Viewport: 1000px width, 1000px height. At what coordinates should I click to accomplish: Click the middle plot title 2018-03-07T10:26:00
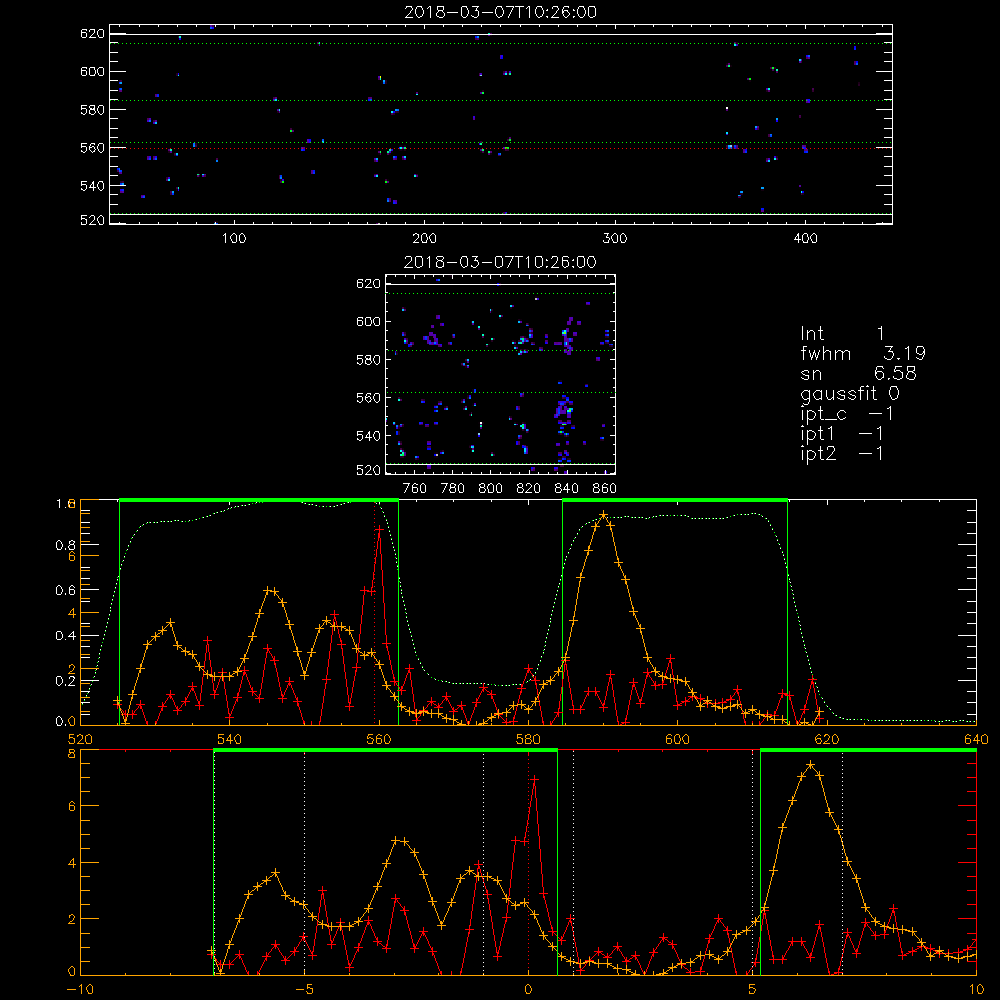(500, 262)
